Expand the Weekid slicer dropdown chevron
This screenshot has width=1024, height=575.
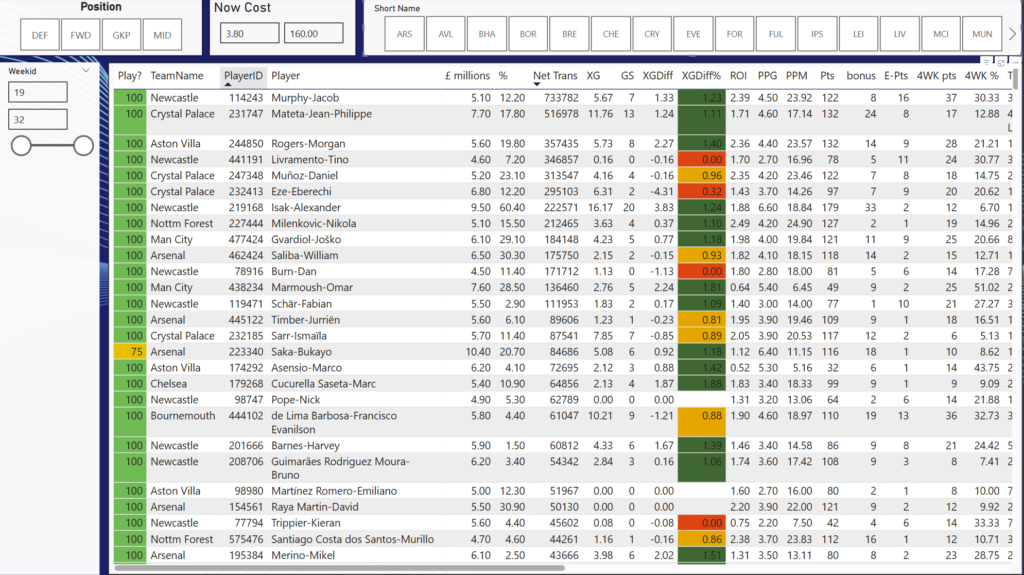(85, 71)
